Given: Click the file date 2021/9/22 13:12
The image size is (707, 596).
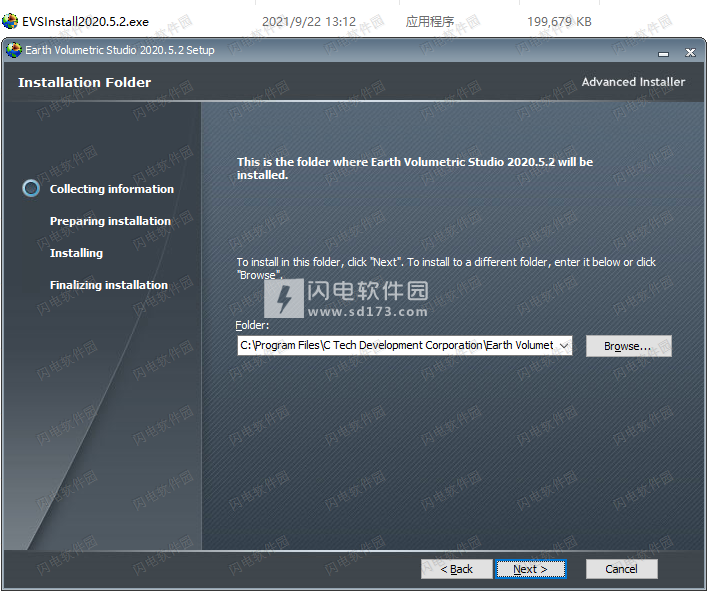Looking at the screenshot, I should click(309, 22).
